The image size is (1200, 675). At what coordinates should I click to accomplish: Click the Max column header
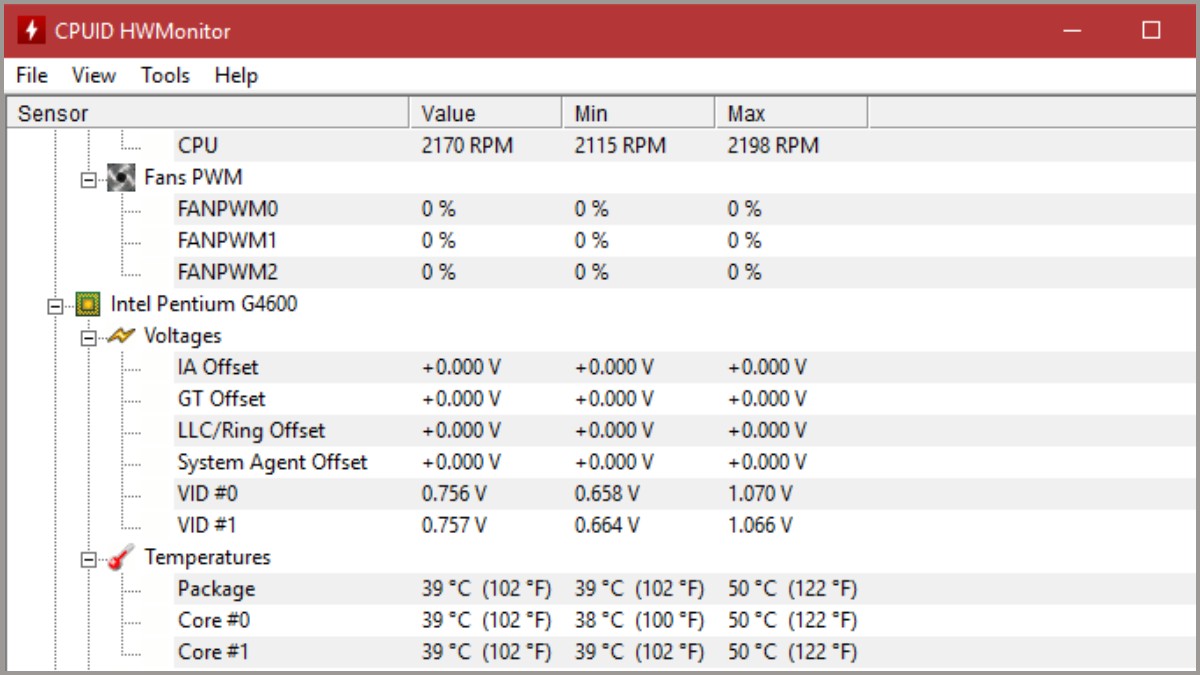click(x=792, y=113)
